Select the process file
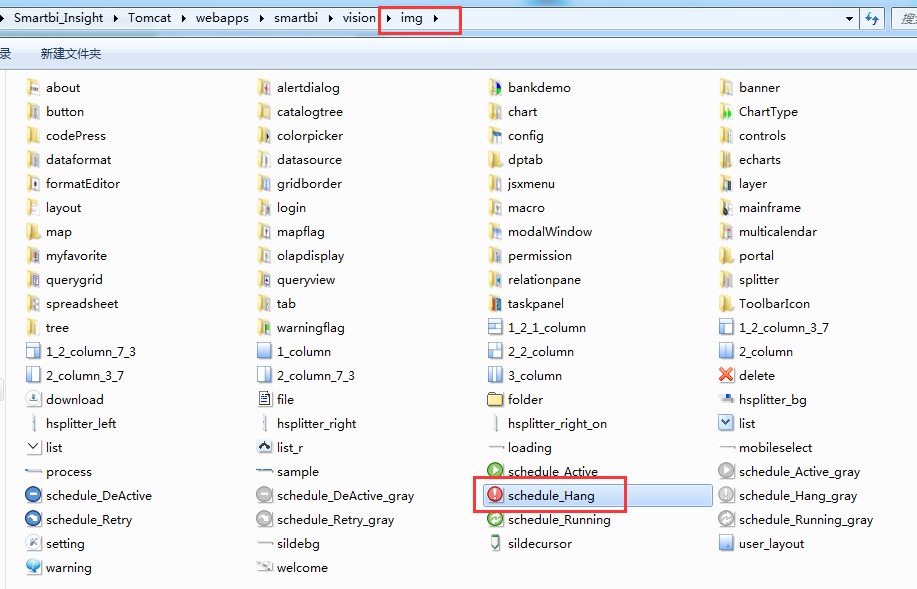Viewport: 917px width, 589px height. 59,471
